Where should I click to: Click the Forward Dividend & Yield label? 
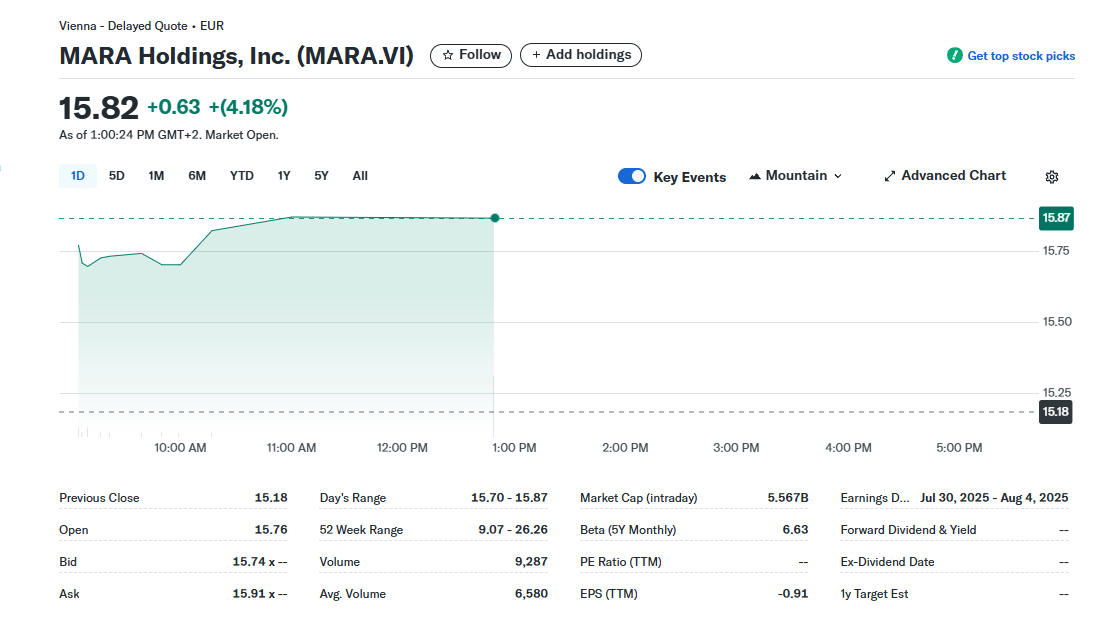pyautogui.click(x=908, y=530)
